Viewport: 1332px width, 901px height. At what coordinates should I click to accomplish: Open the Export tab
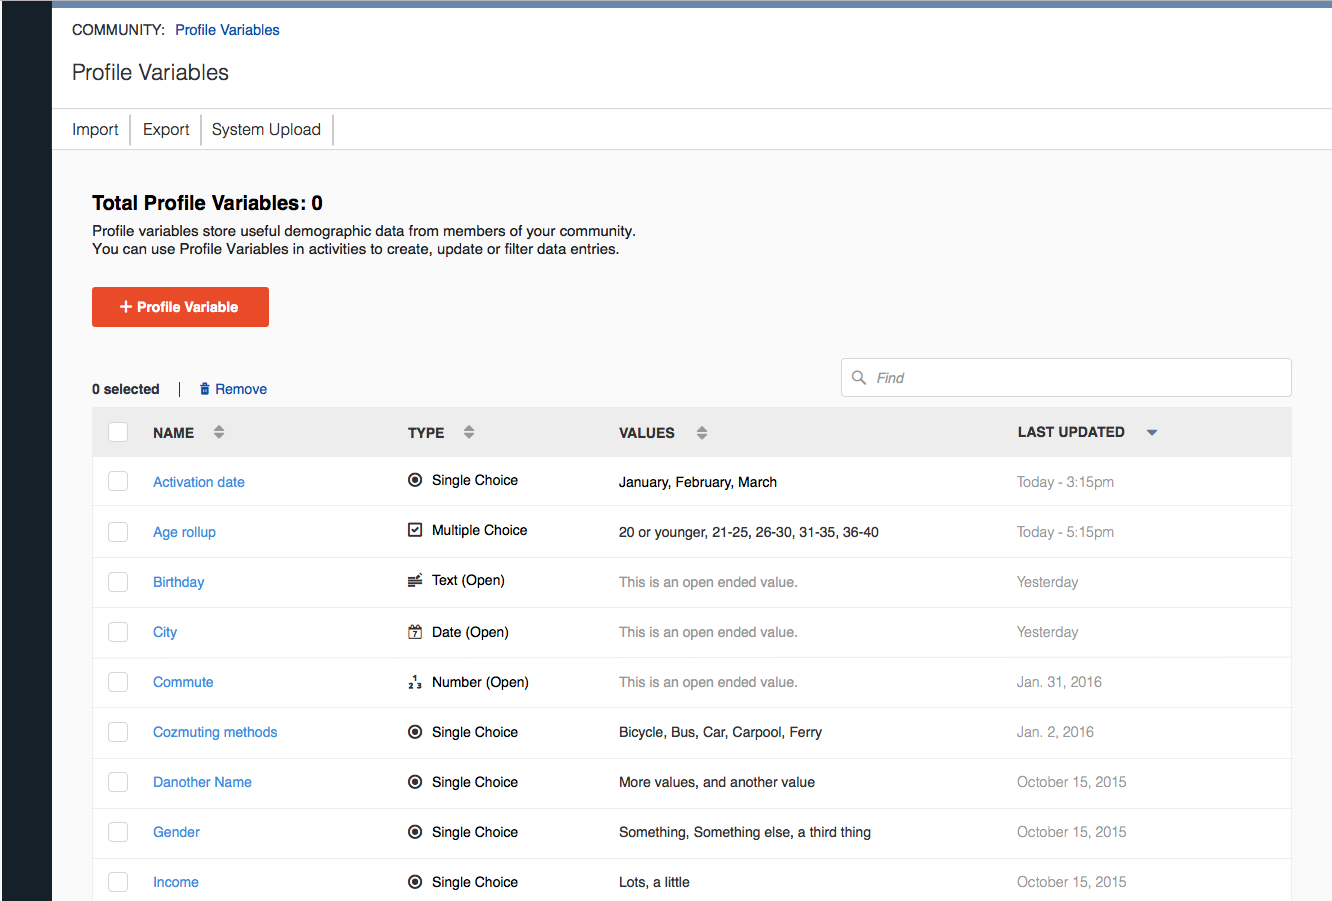point(166,129)
